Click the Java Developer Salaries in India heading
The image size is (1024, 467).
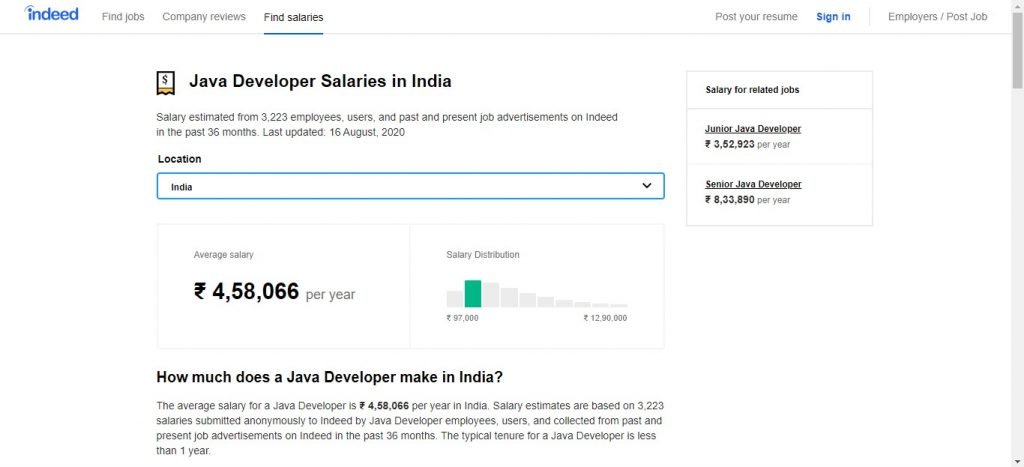coord(320,82)
